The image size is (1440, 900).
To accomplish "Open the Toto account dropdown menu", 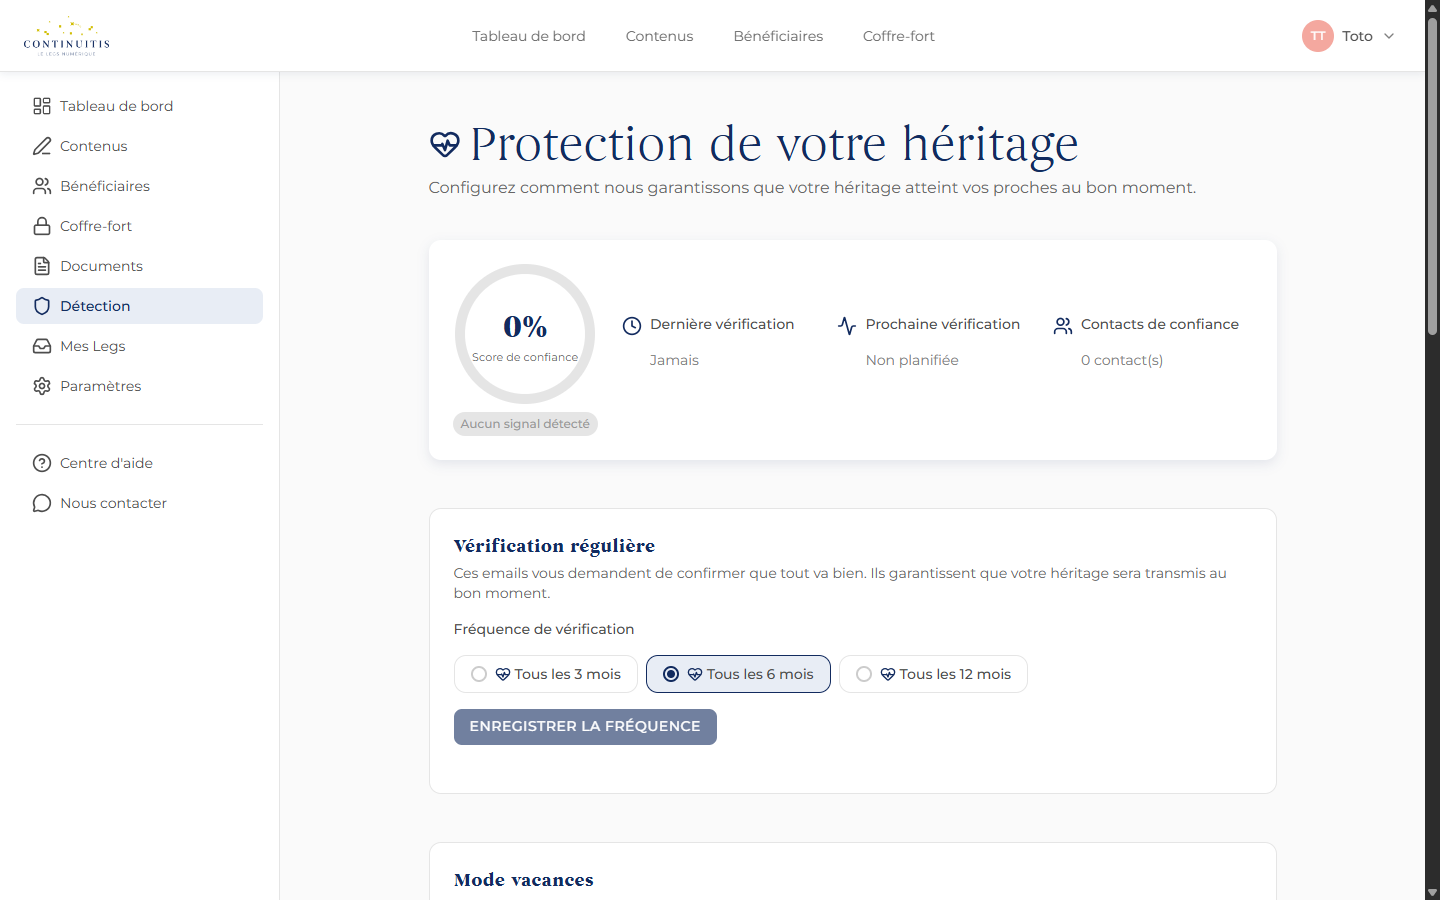I will click(1348, 36).
